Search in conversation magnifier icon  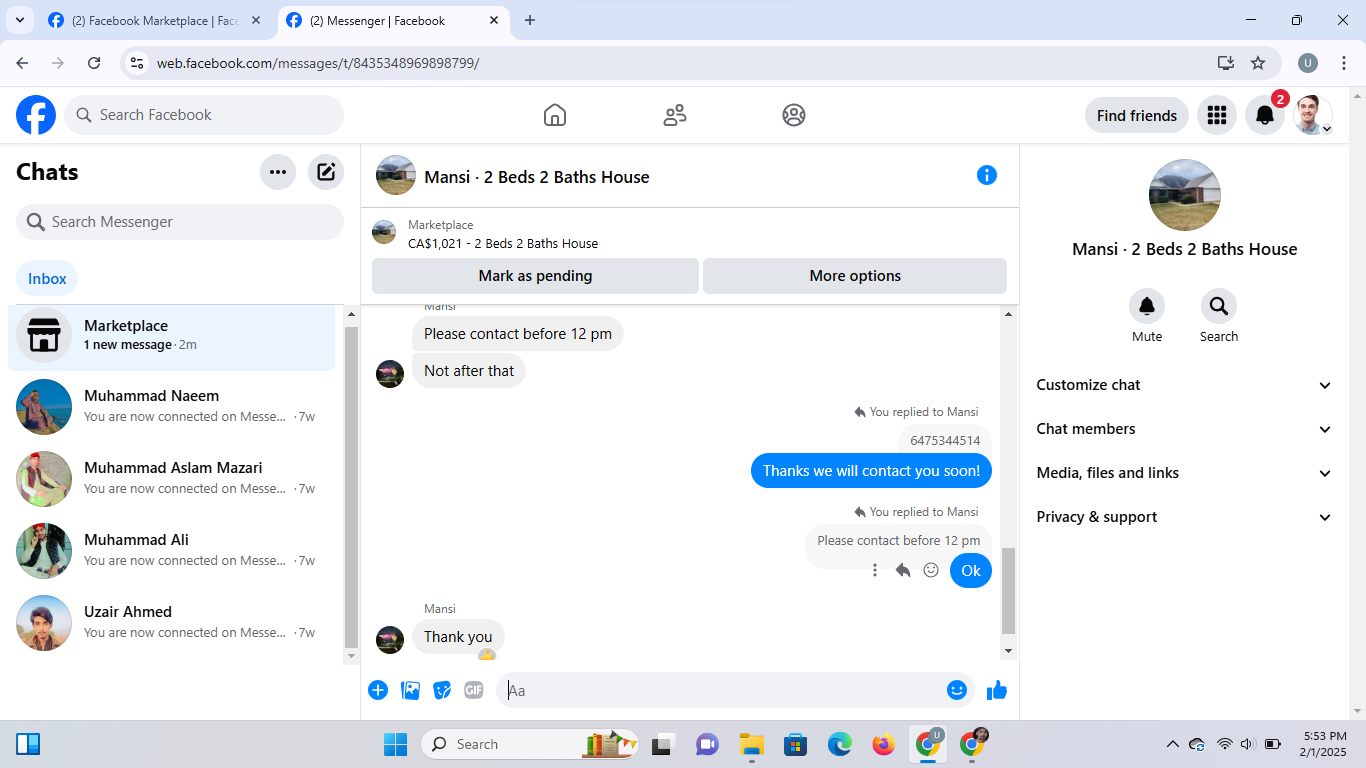(x=1219, y=306)
